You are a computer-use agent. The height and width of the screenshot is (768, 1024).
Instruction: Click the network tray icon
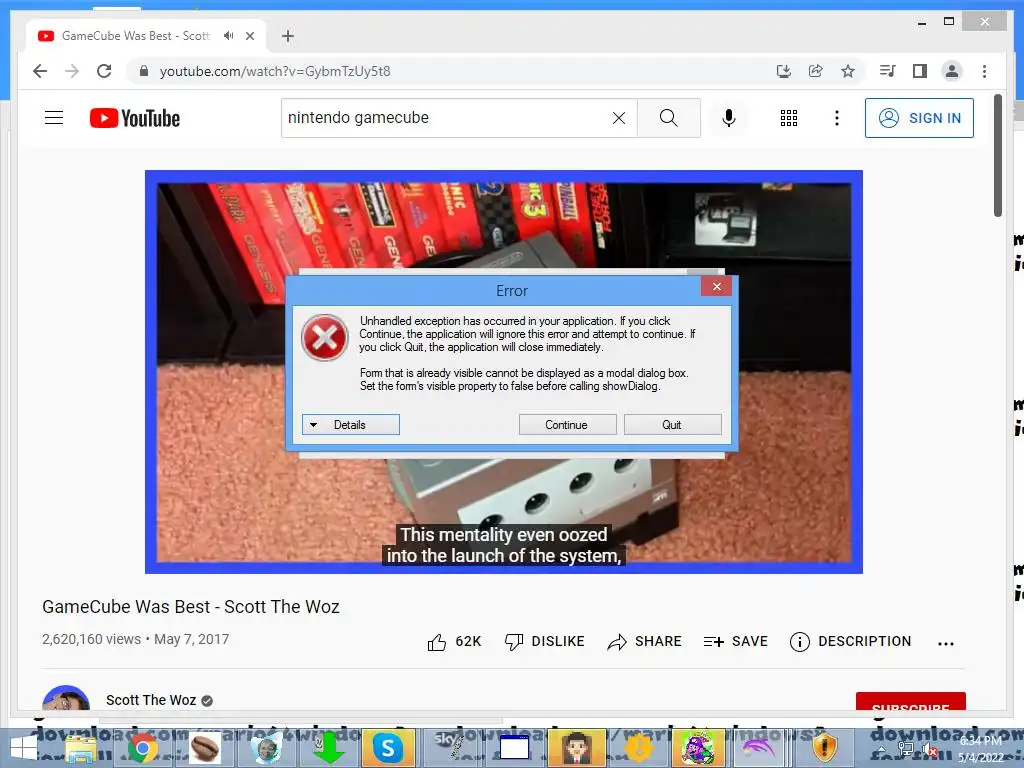tap(905, 749)
